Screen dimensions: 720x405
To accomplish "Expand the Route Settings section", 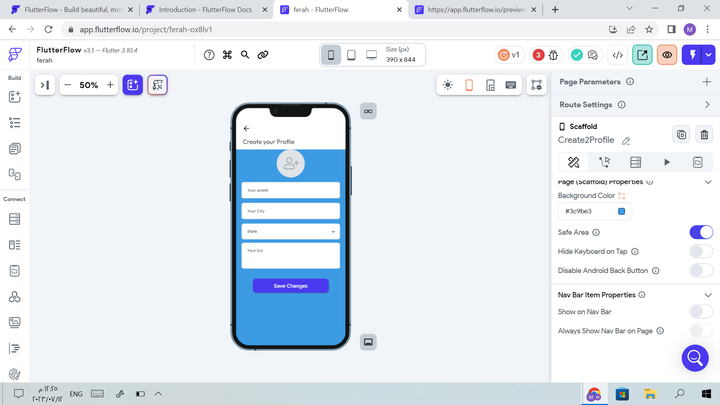I will click(707, 104).
